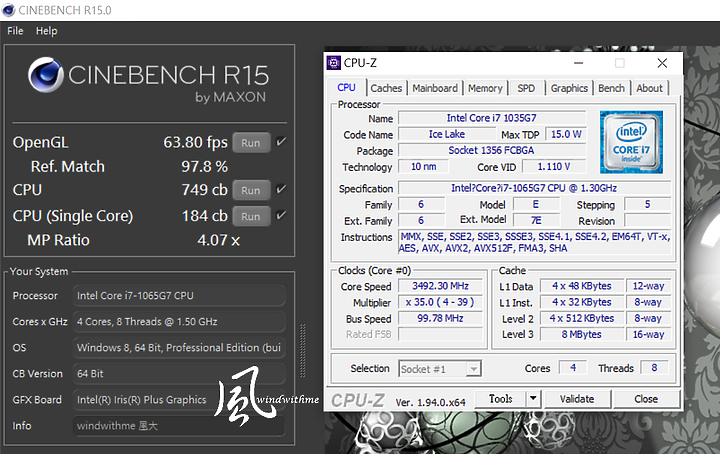Click the Ext. Model value 7E
Screen dimensions: 720x454
tap(536, 220)
